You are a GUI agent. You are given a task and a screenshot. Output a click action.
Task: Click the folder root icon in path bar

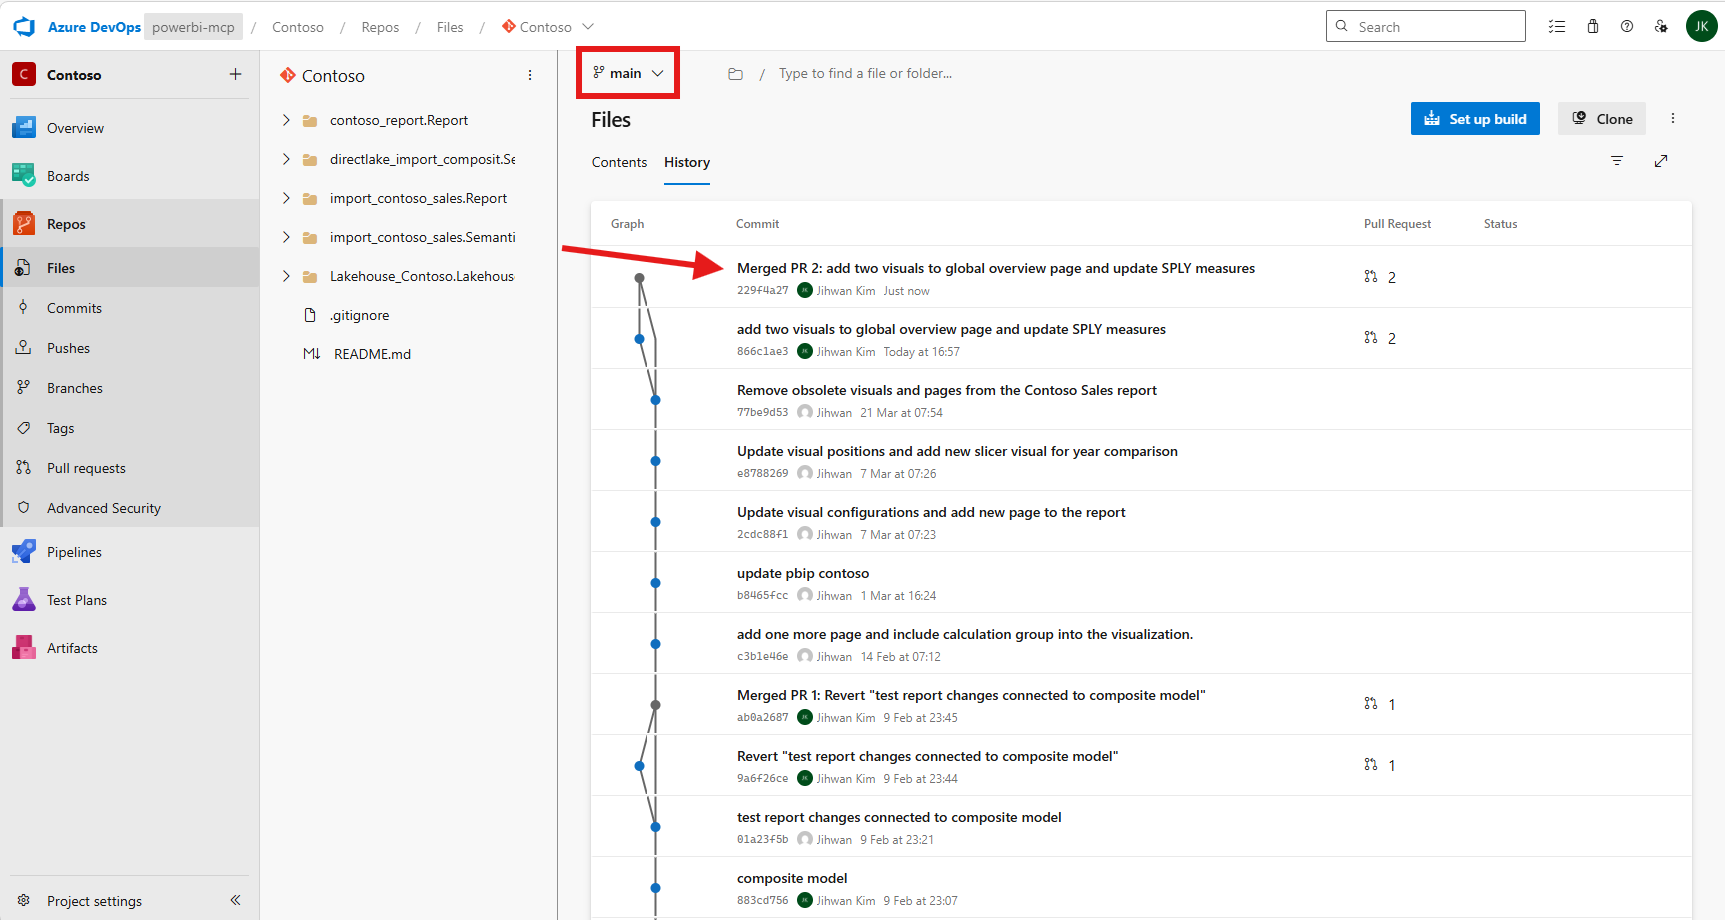click(x=735, y=74)
